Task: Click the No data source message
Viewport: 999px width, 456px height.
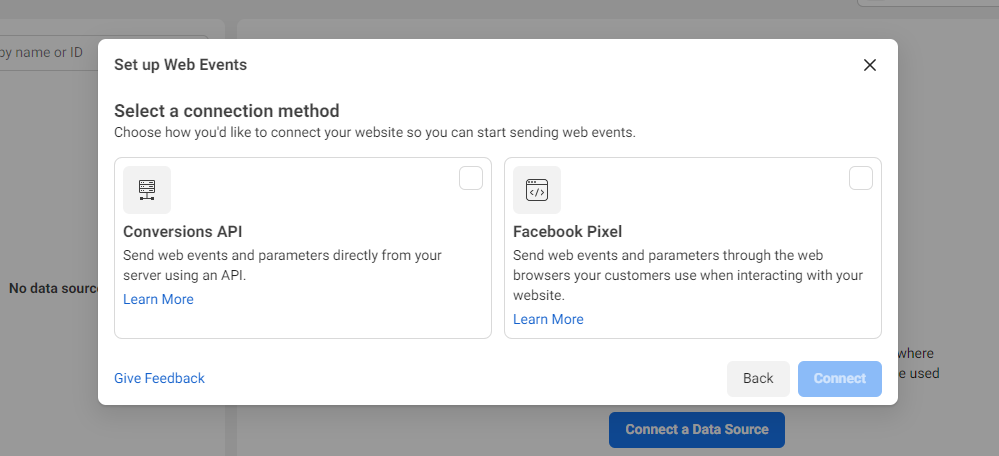Action: click(54, 289)
